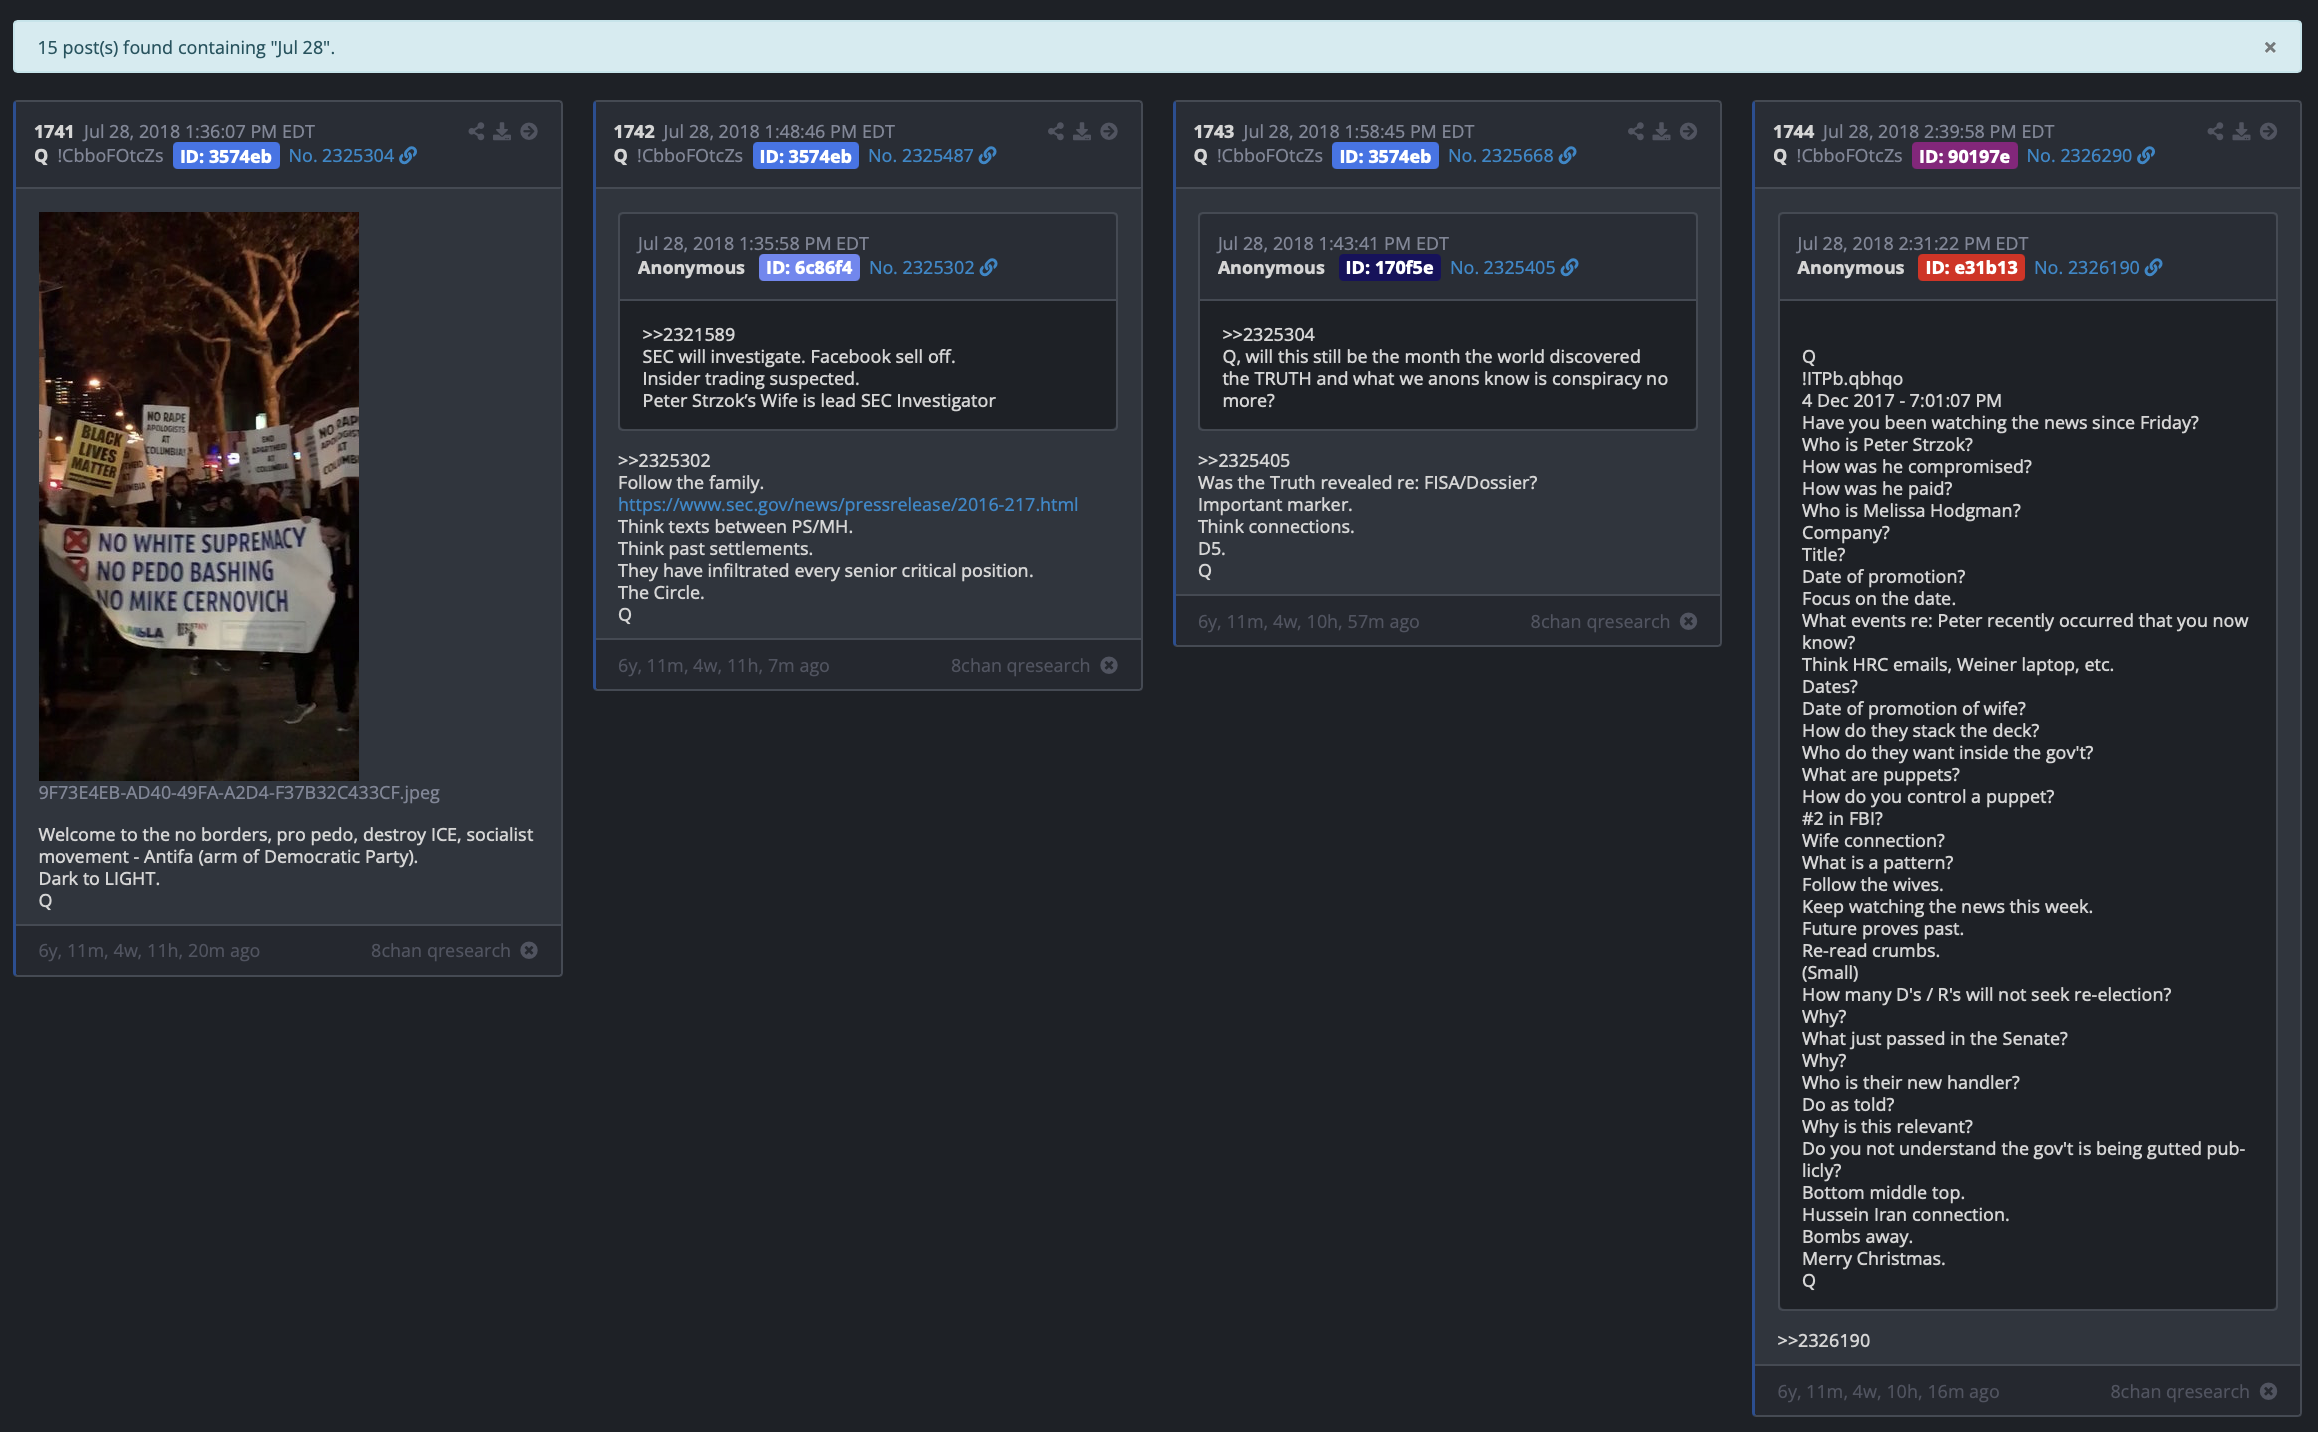This screenshot has width=2318, height=1432.
Task: Click '6y, 11m, 4w, 10h, 57m ago' timestamp
Action: pyautogui.click(x=1308, y=622)
